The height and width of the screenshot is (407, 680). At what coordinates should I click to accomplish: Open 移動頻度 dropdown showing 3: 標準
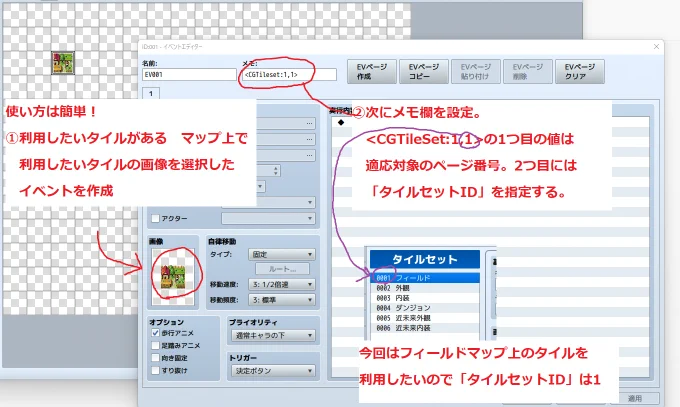(x=282, y=300)
